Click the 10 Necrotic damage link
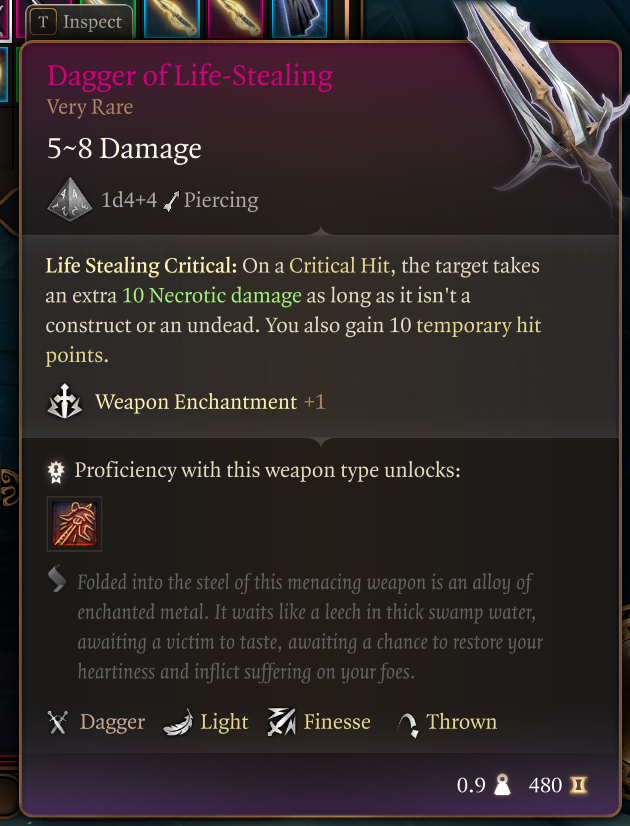 pyautogui.click(x=212, y=296)
